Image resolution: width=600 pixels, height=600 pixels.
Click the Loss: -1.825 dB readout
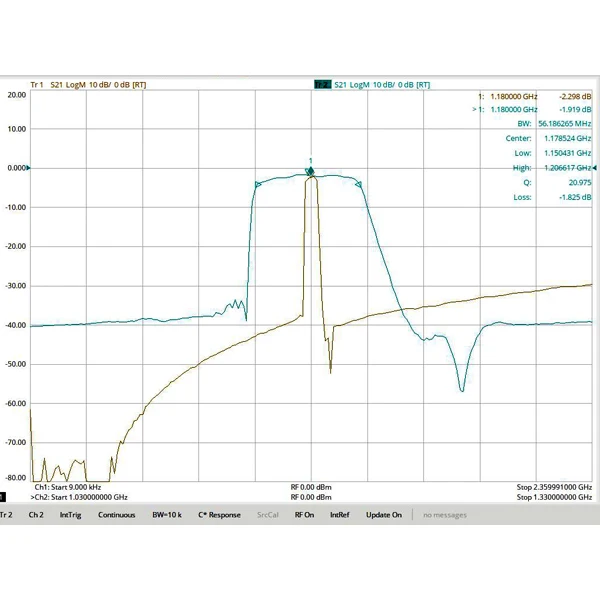552,197
